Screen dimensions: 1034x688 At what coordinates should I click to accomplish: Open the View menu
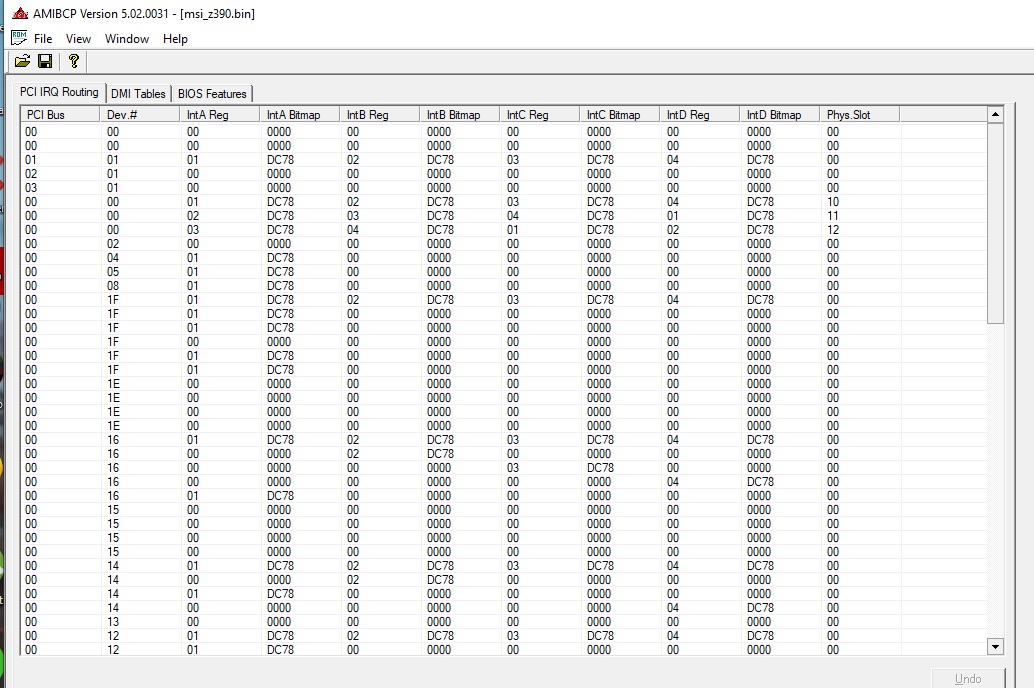pyautogui.click(x=78, y=39)
